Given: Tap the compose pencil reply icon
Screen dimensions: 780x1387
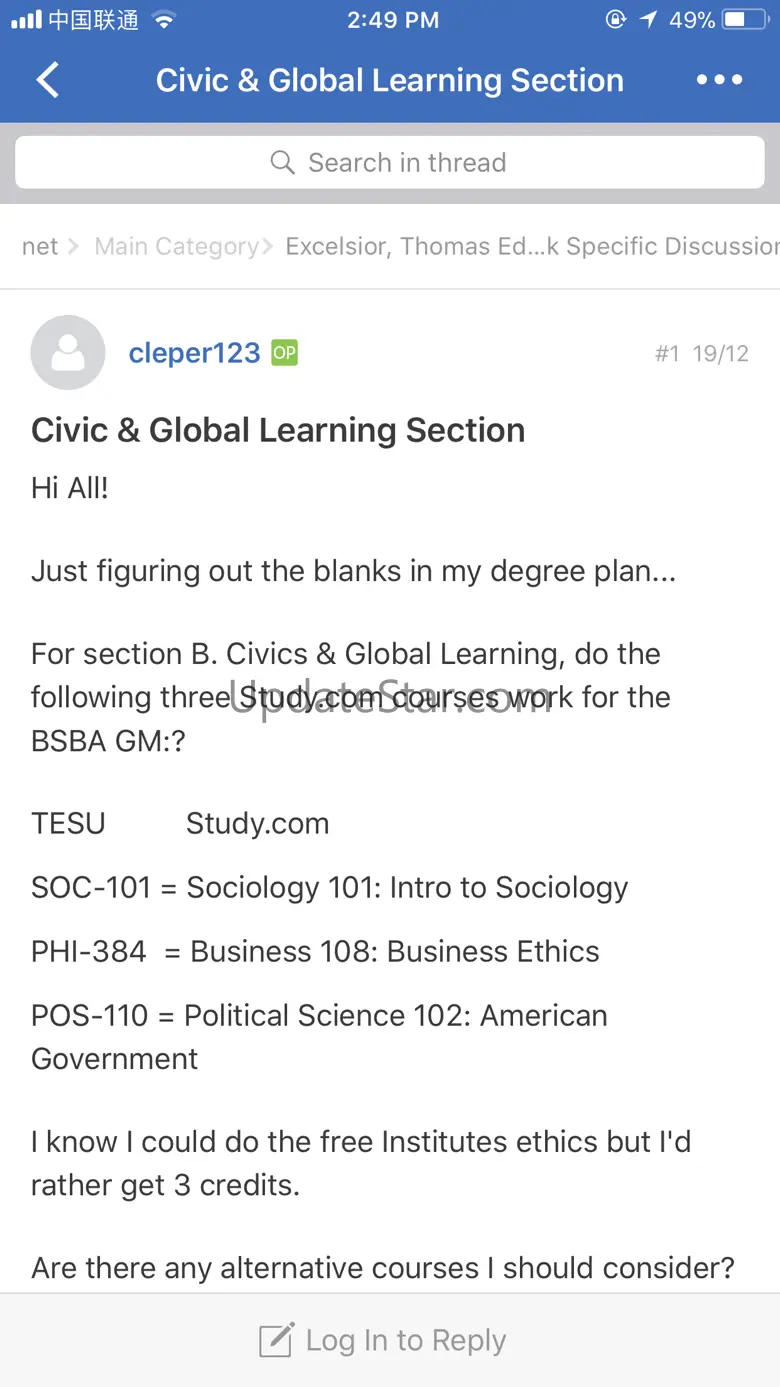Looking at the screenshot, I should [277, 1340].
